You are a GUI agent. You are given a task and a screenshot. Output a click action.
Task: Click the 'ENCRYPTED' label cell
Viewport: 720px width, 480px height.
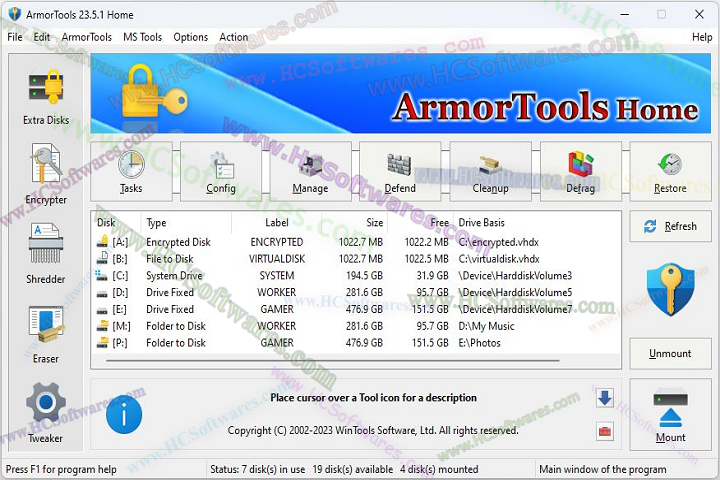pos(277,242)
